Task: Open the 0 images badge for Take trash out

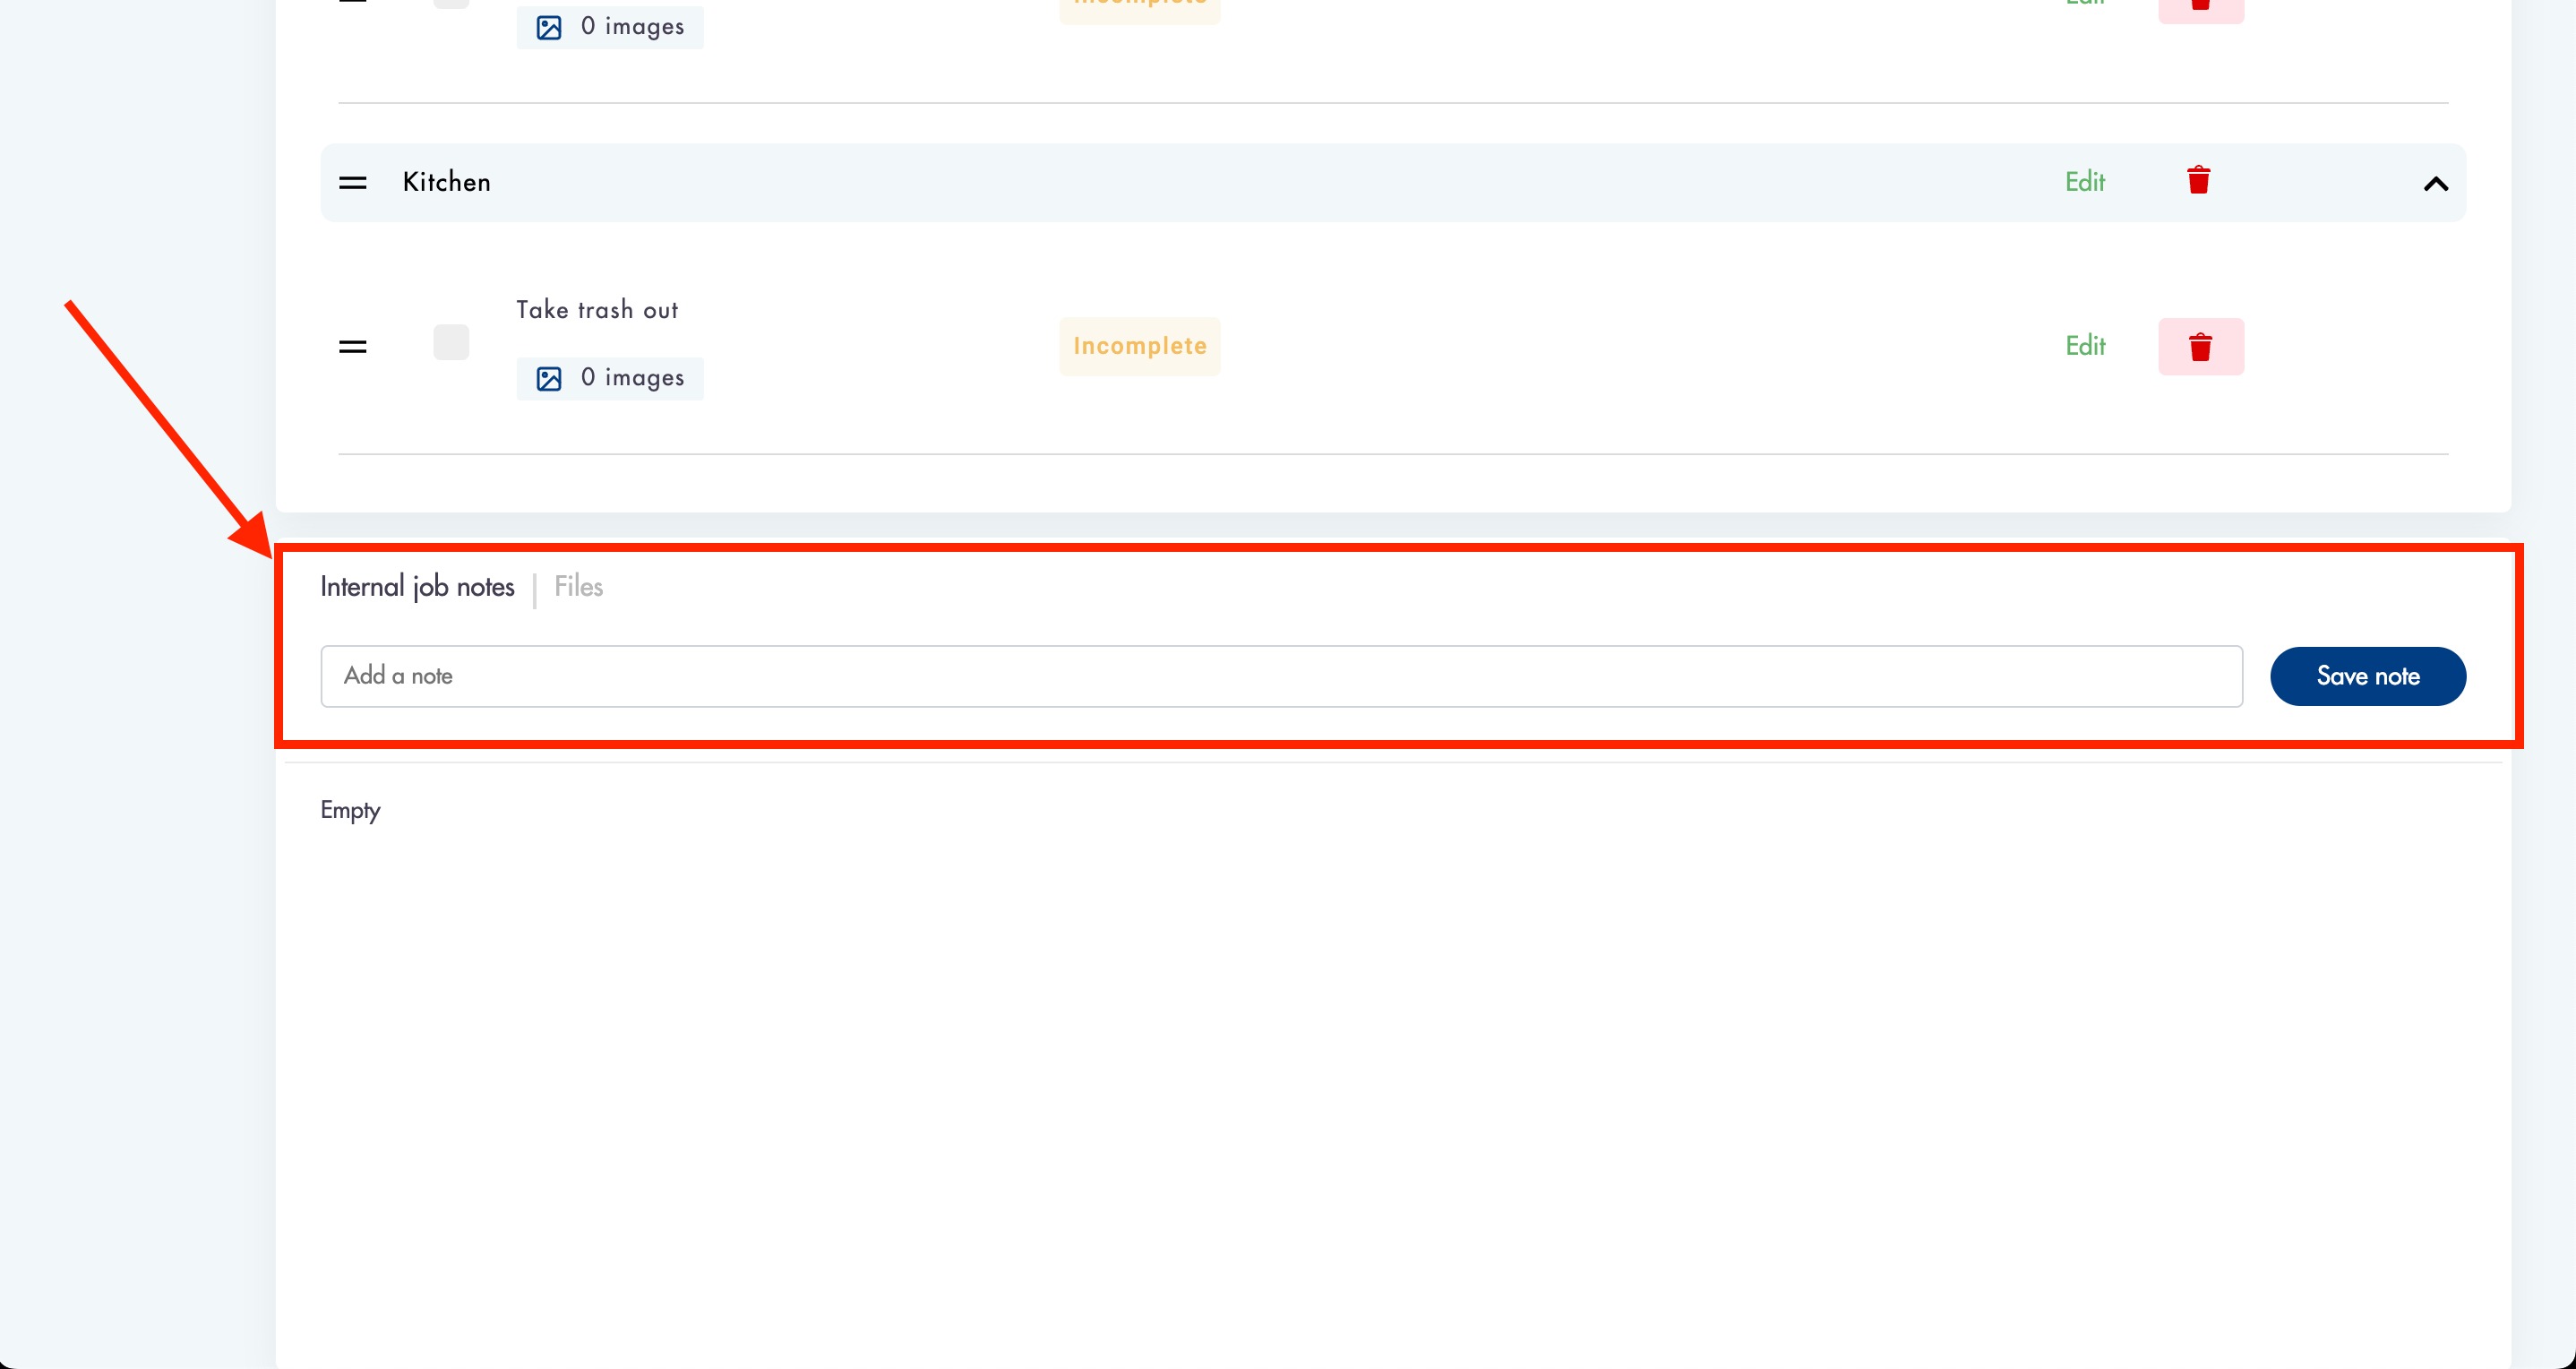Action: [x=632, y=379]
